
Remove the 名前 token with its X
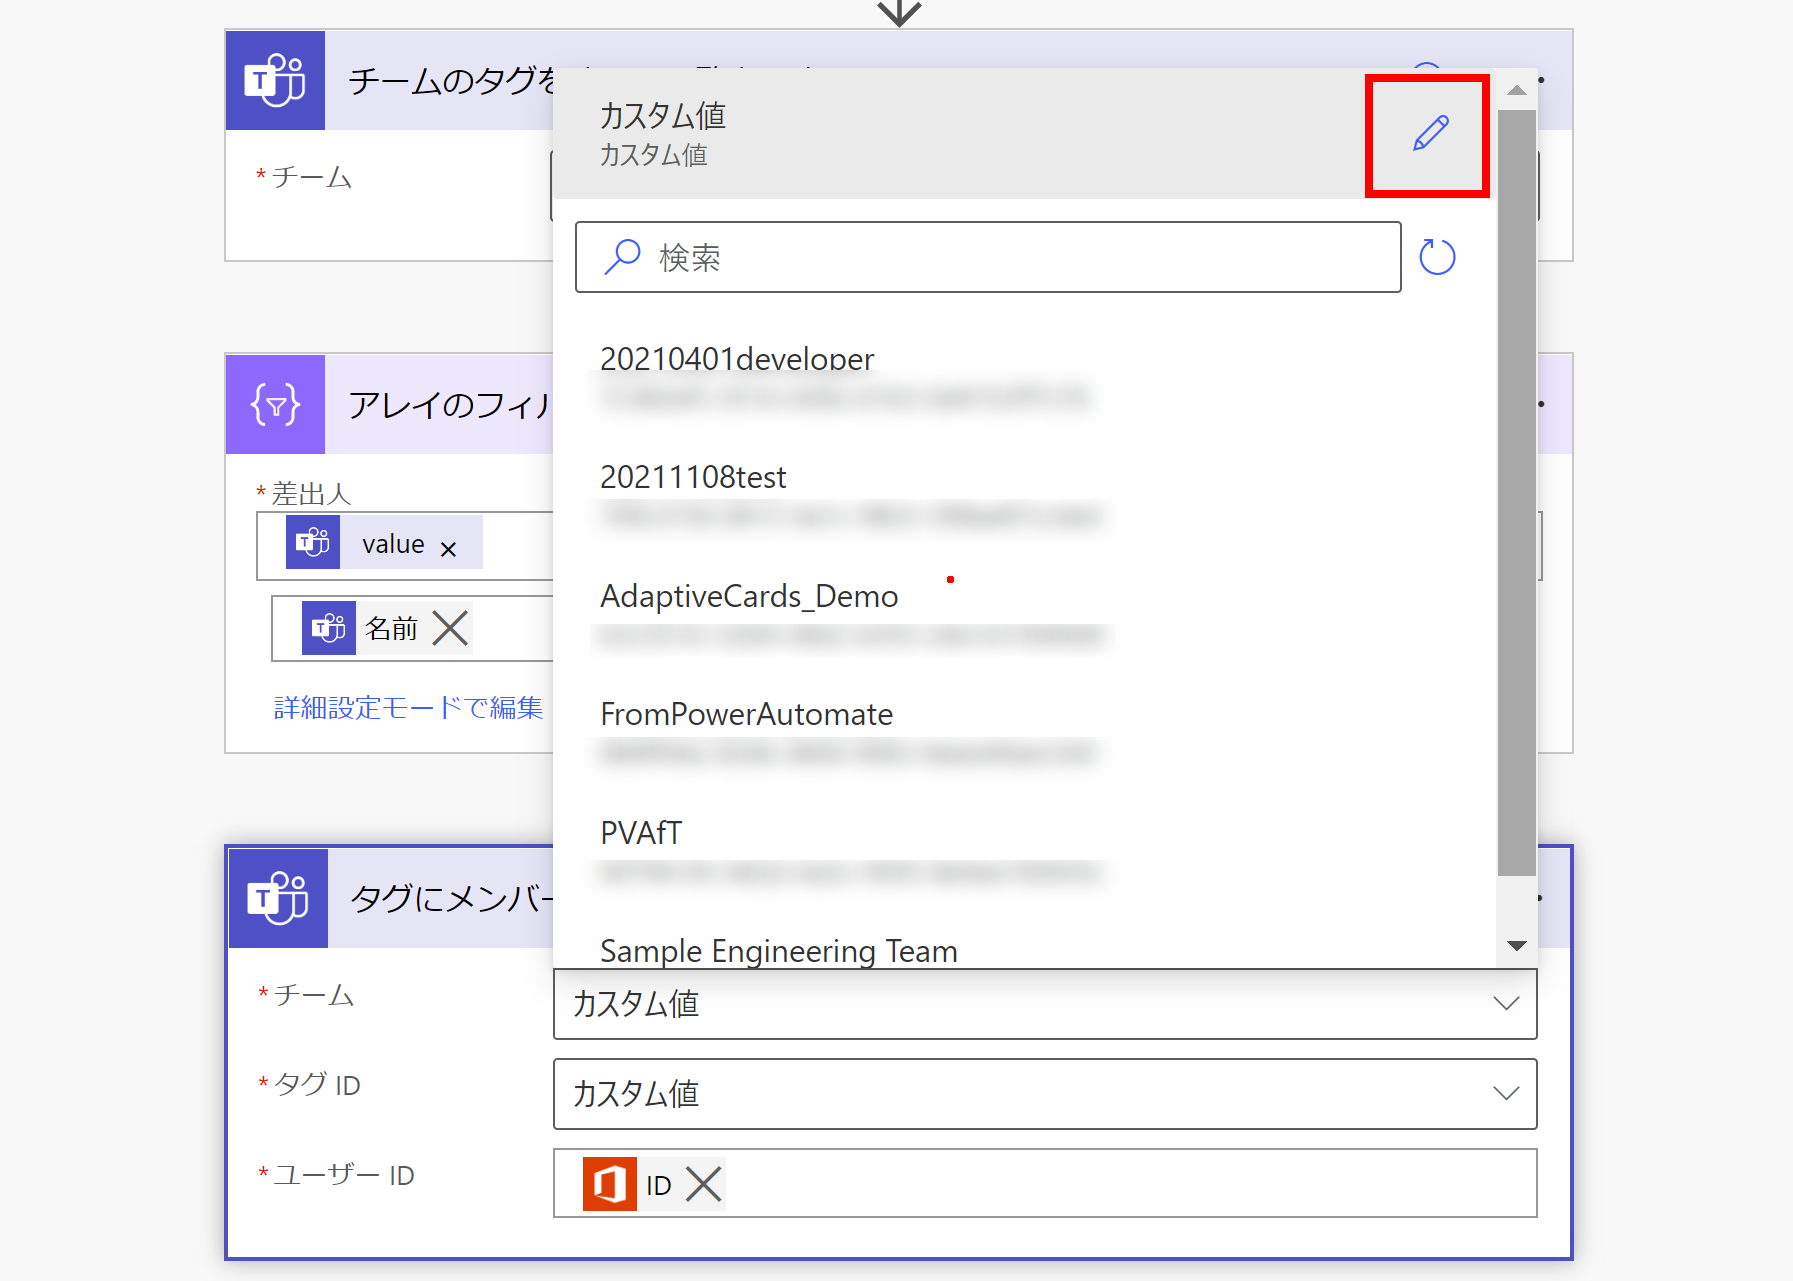pos(450,628)
